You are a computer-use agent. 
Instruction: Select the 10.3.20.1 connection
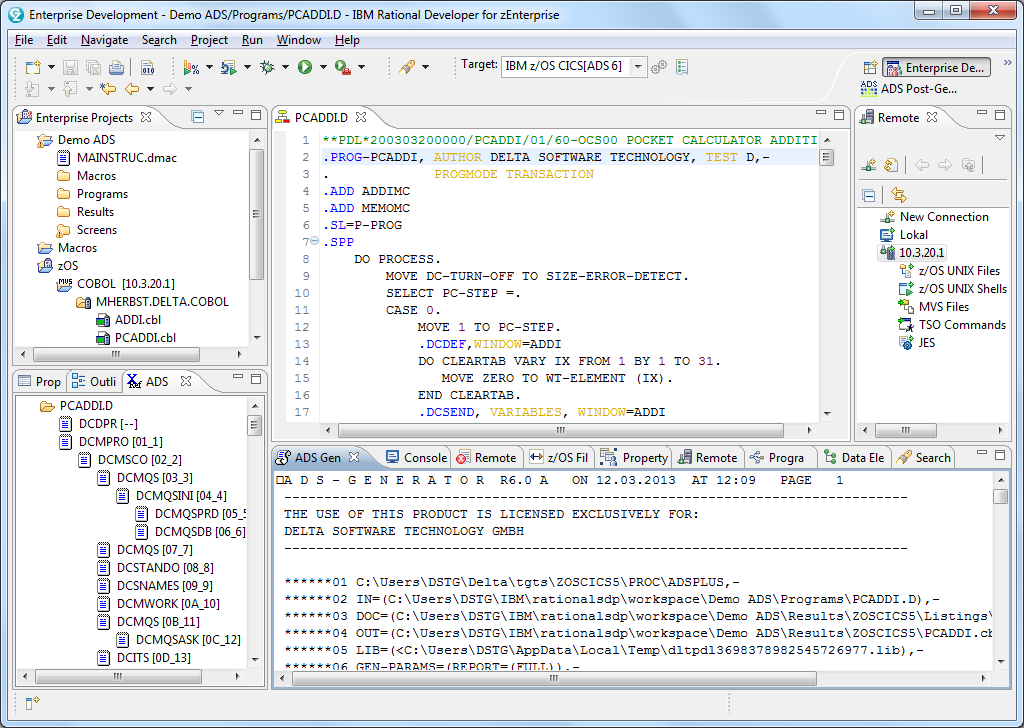pos(921,253)
